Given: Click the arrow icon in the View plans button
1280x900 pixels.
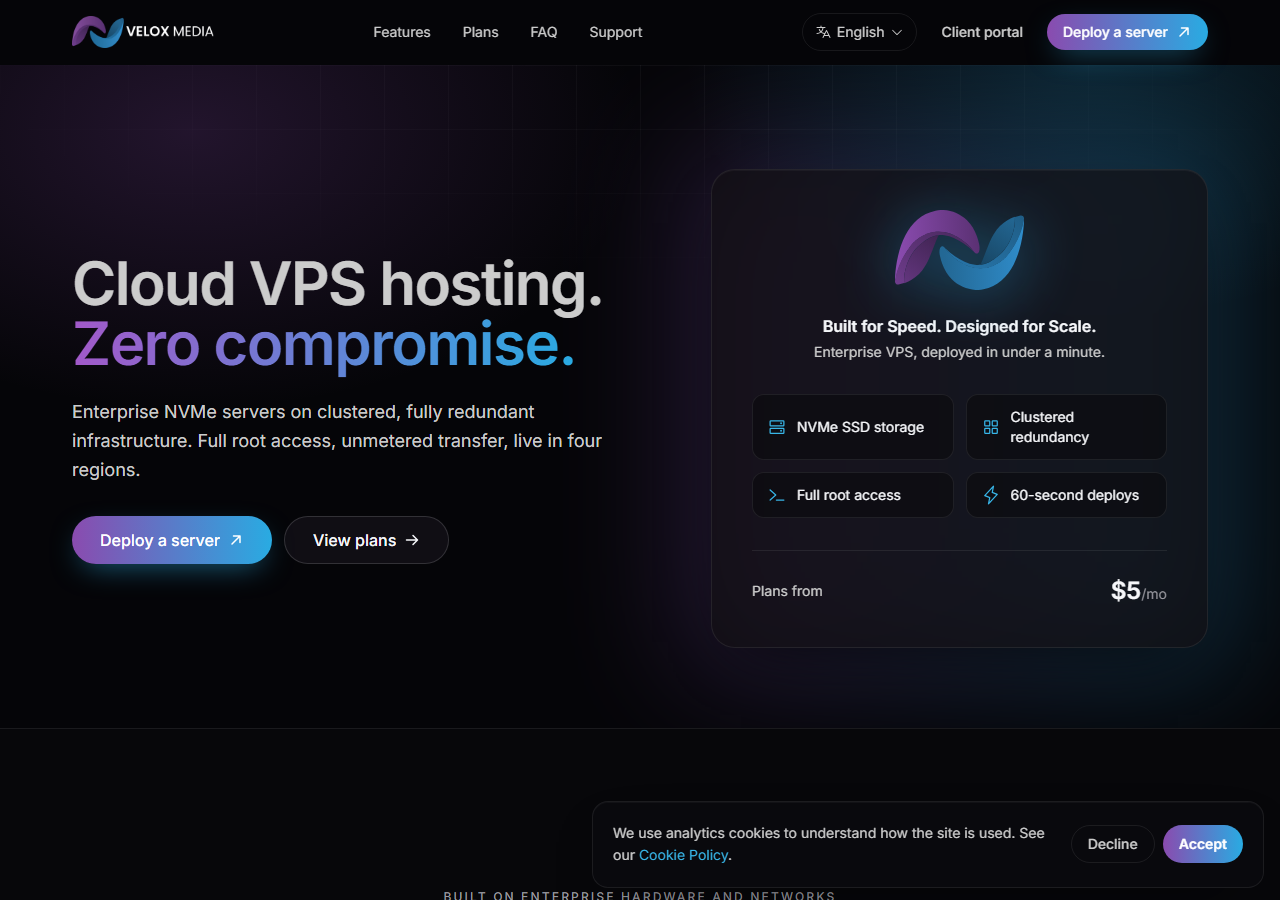Looking at the screenshot, I should tap(412, 540).
